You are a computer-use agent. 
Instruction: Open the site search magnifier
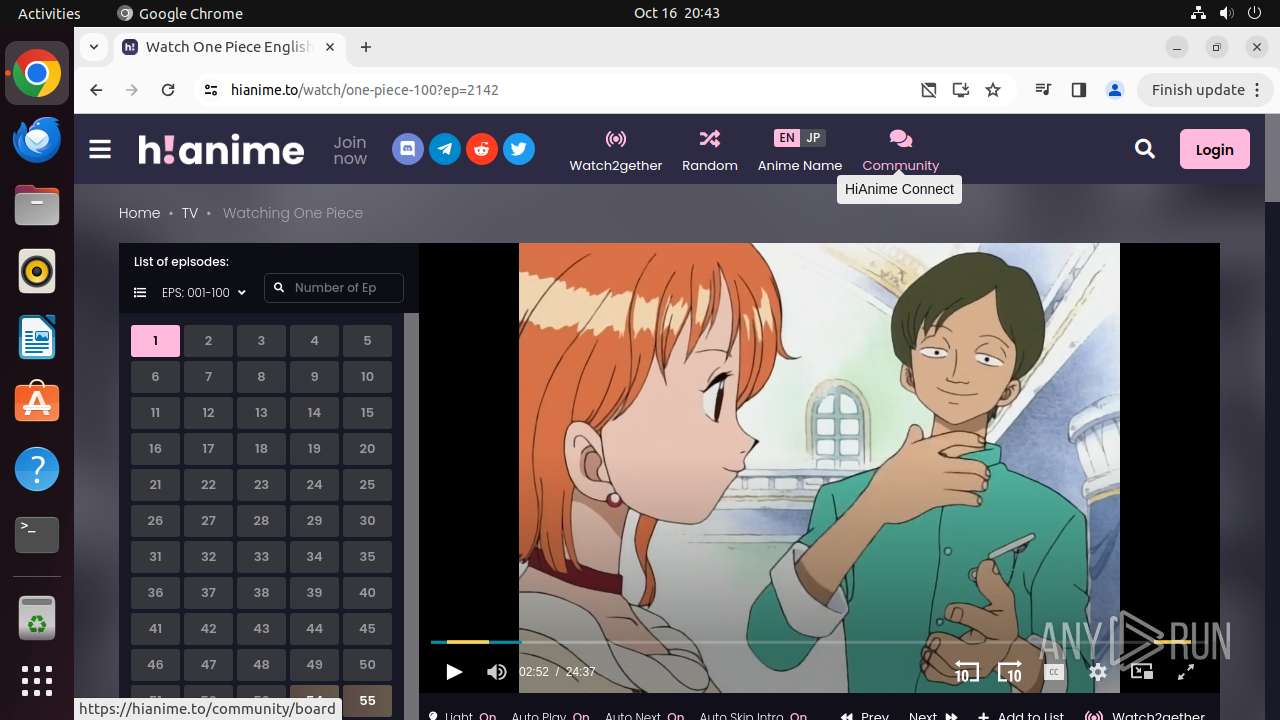point(1145,149)
